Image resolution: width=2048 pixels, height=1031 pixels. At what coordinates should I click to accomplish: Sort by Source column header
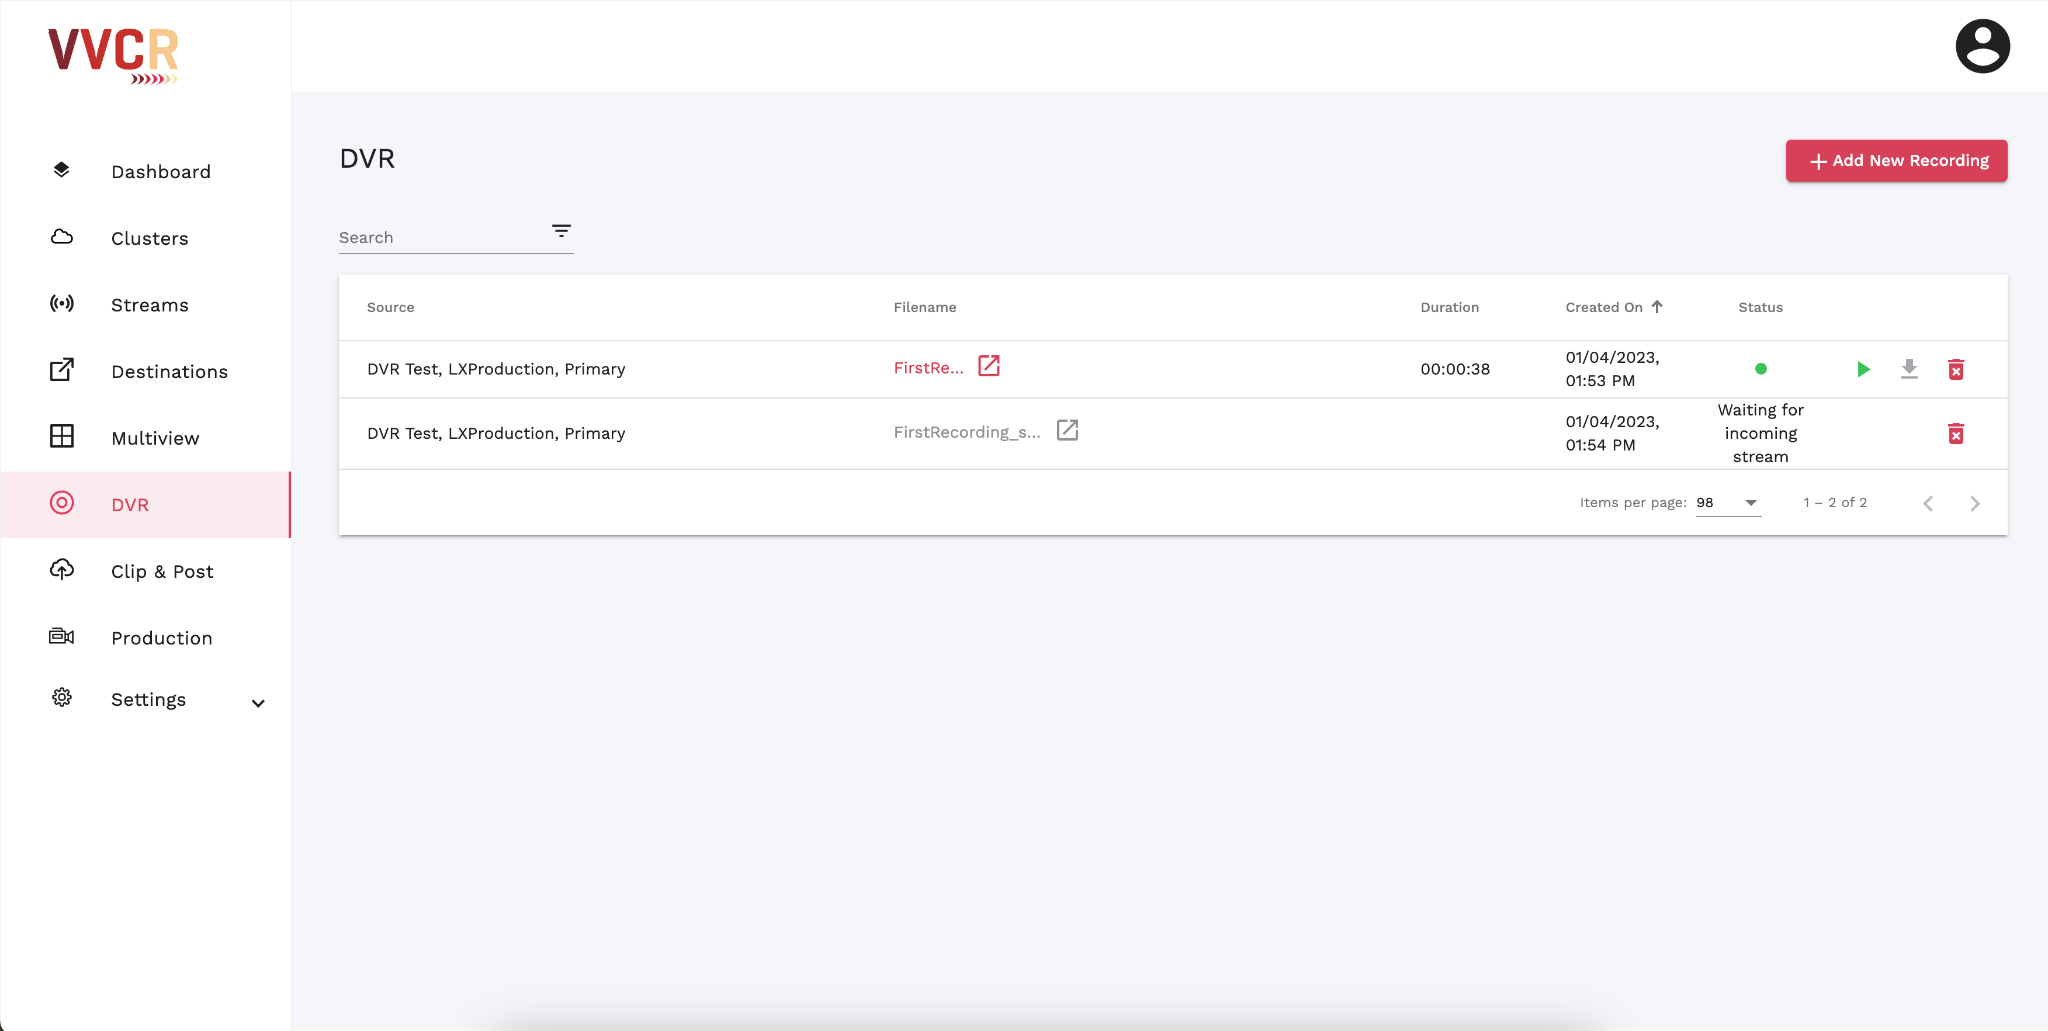click(x=391, y=307)
